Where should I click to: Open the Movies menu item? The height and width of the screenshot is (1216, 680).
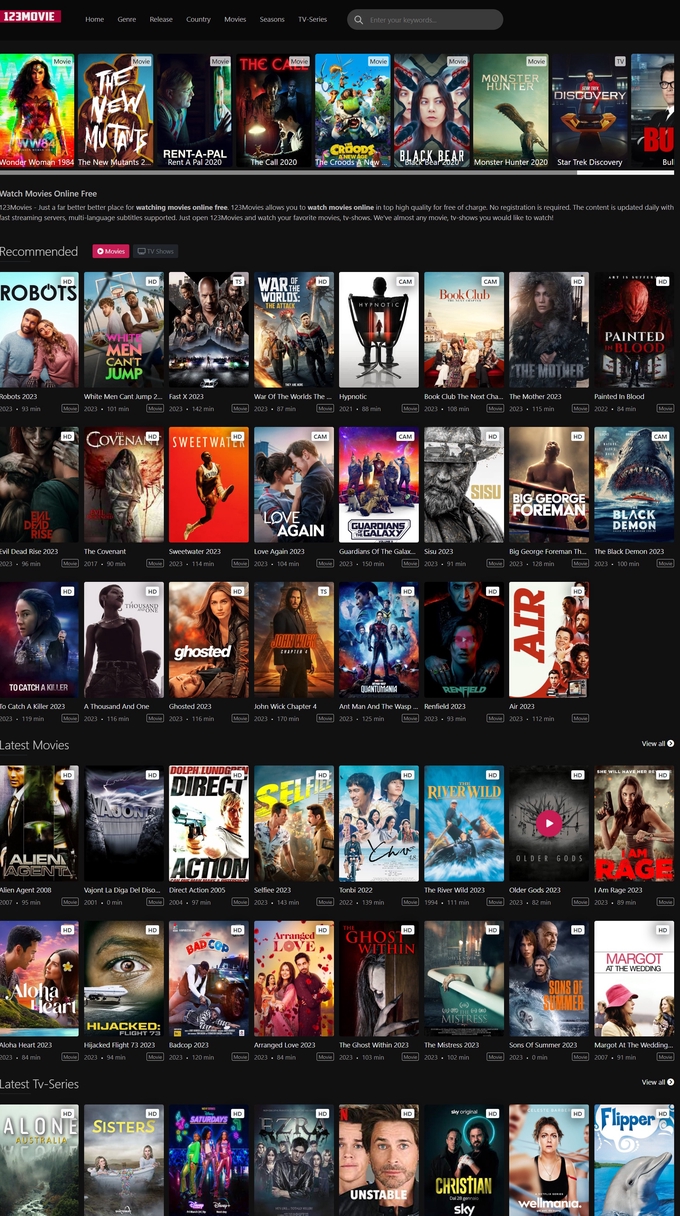click(x=235, y=20)
